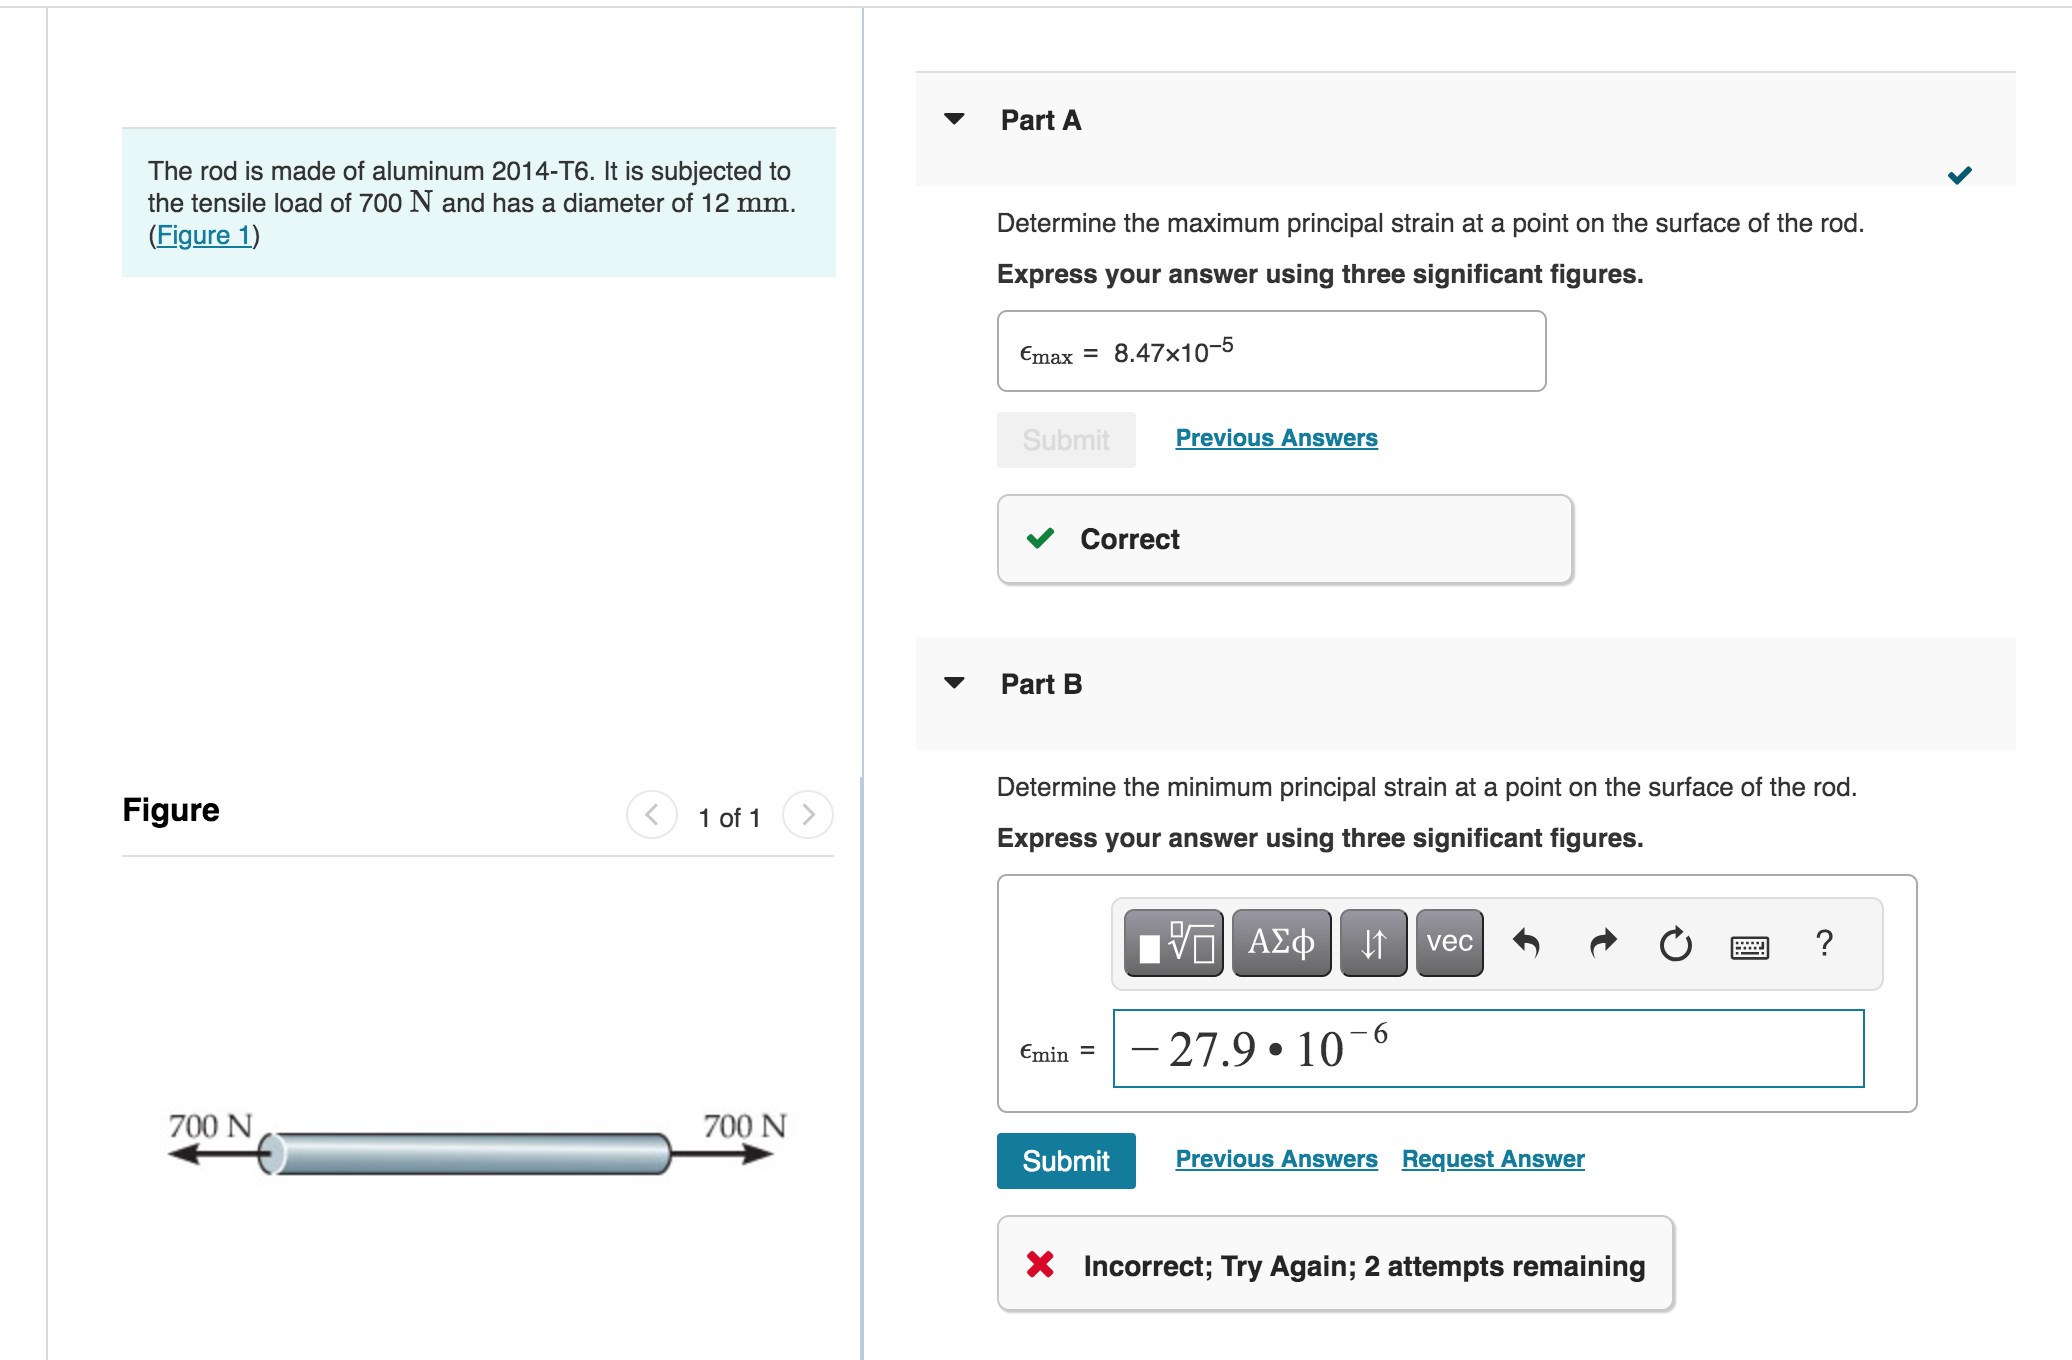Image resolution: width=2072 pixels, height=1360 pixels.
Task: Redo the last edit in answer box
Action: pyautogui.click(x=1603, y=943)
